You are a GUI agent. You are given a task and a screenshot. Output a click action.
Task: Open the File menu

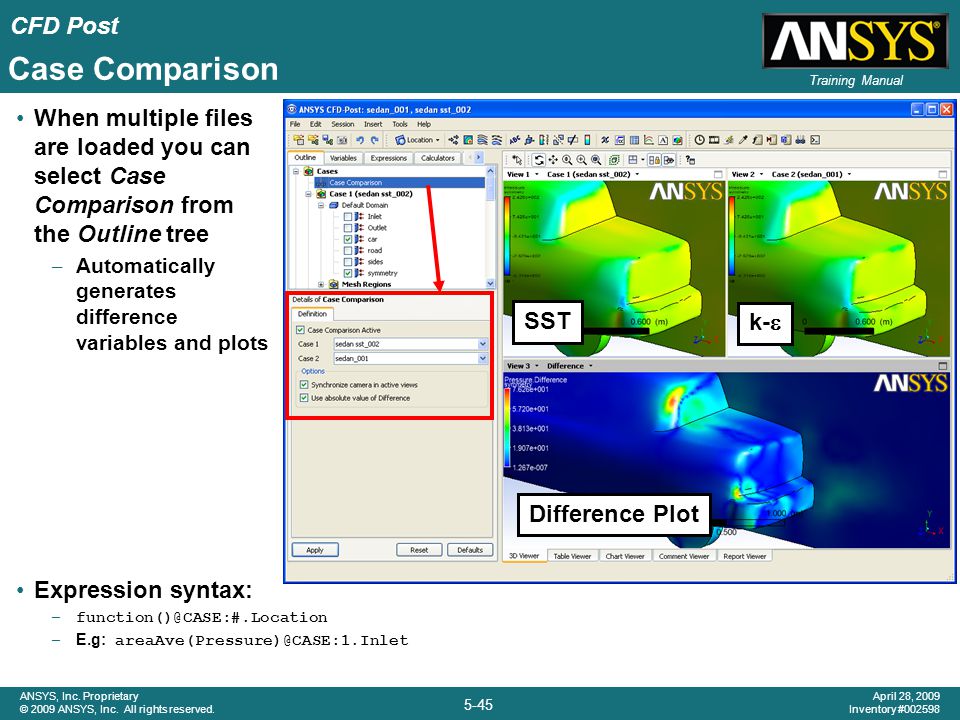(295, 124)
